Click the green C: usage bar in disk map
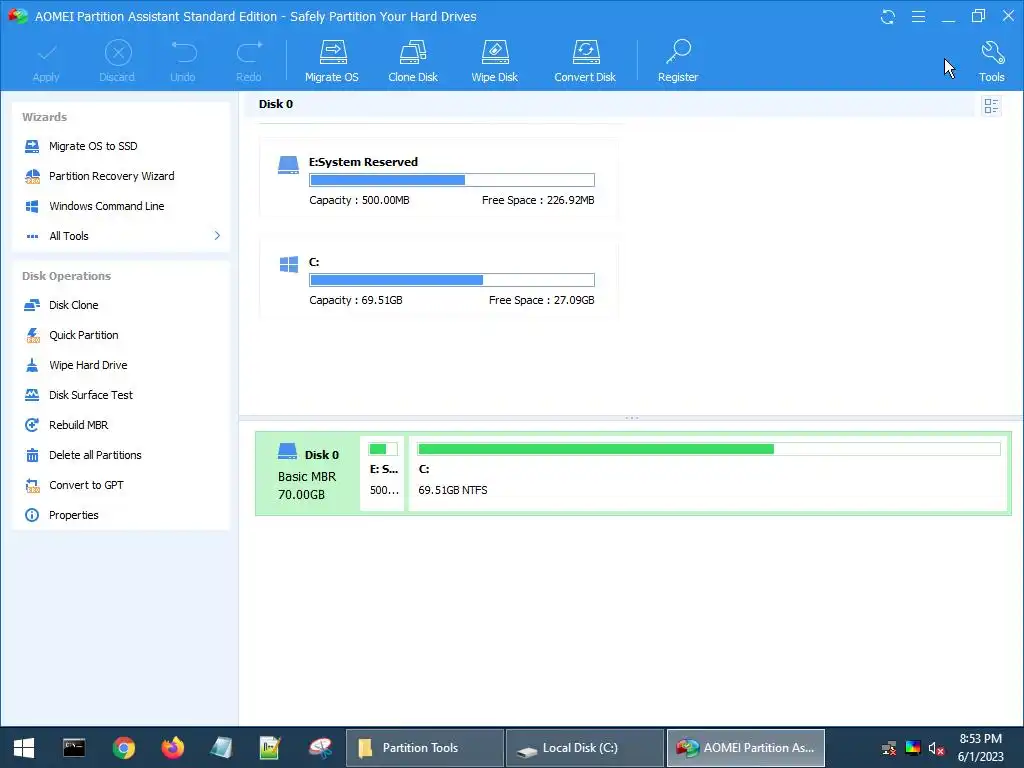Viewport: 1024px width, 768px height. pos(709,449)
